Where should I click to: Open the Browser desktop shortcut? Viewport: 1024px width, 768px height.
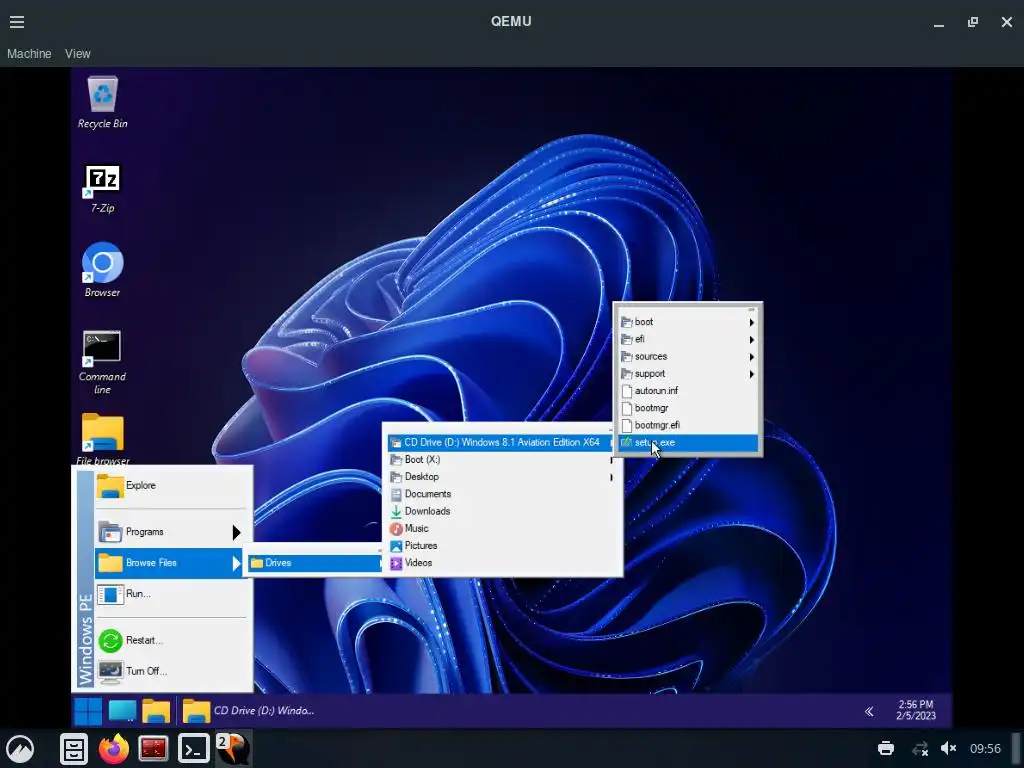click(103, 270)
